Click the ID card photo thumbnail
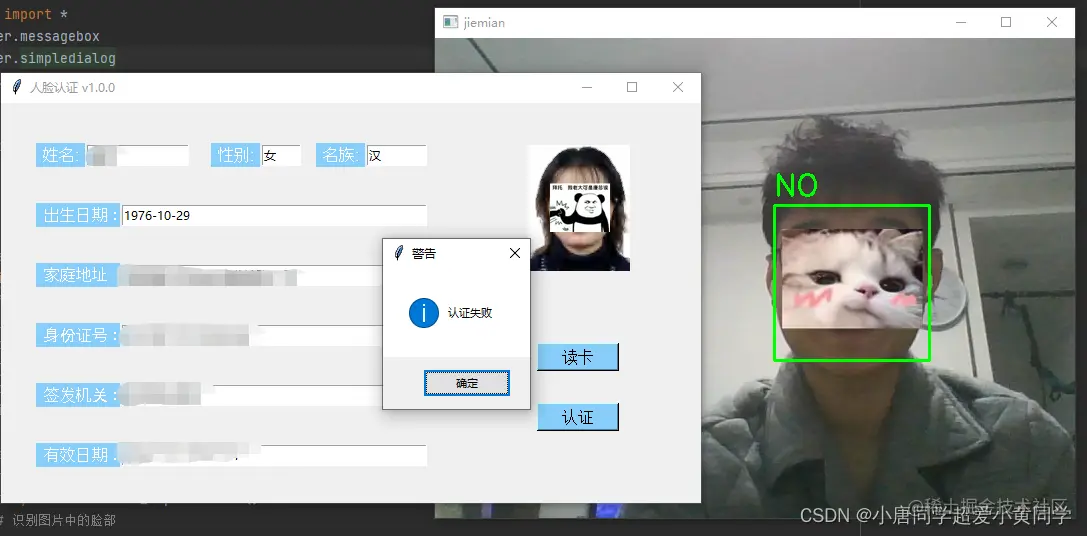The height and width of the screenshot is (536, 1087). pyautogui.click(x=579, y=207)
